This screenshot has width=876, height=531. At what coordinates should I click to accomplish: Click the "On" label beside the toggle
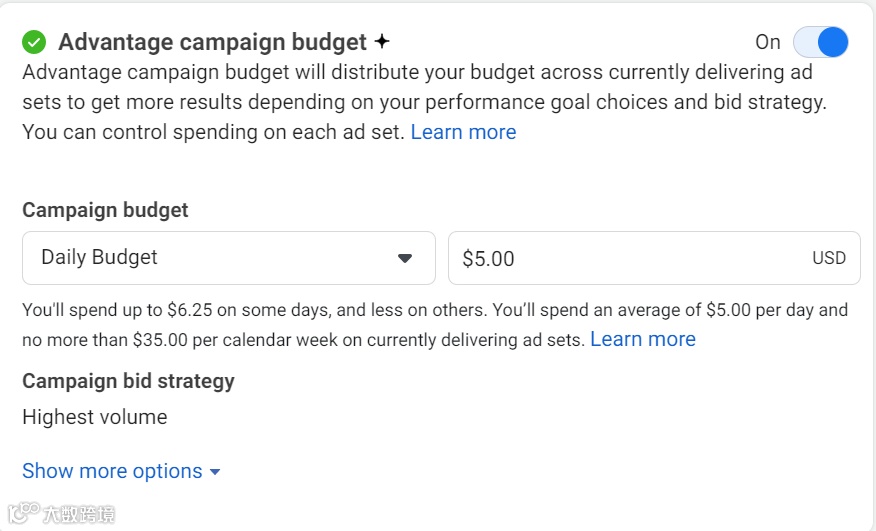[x=767, y=42]
